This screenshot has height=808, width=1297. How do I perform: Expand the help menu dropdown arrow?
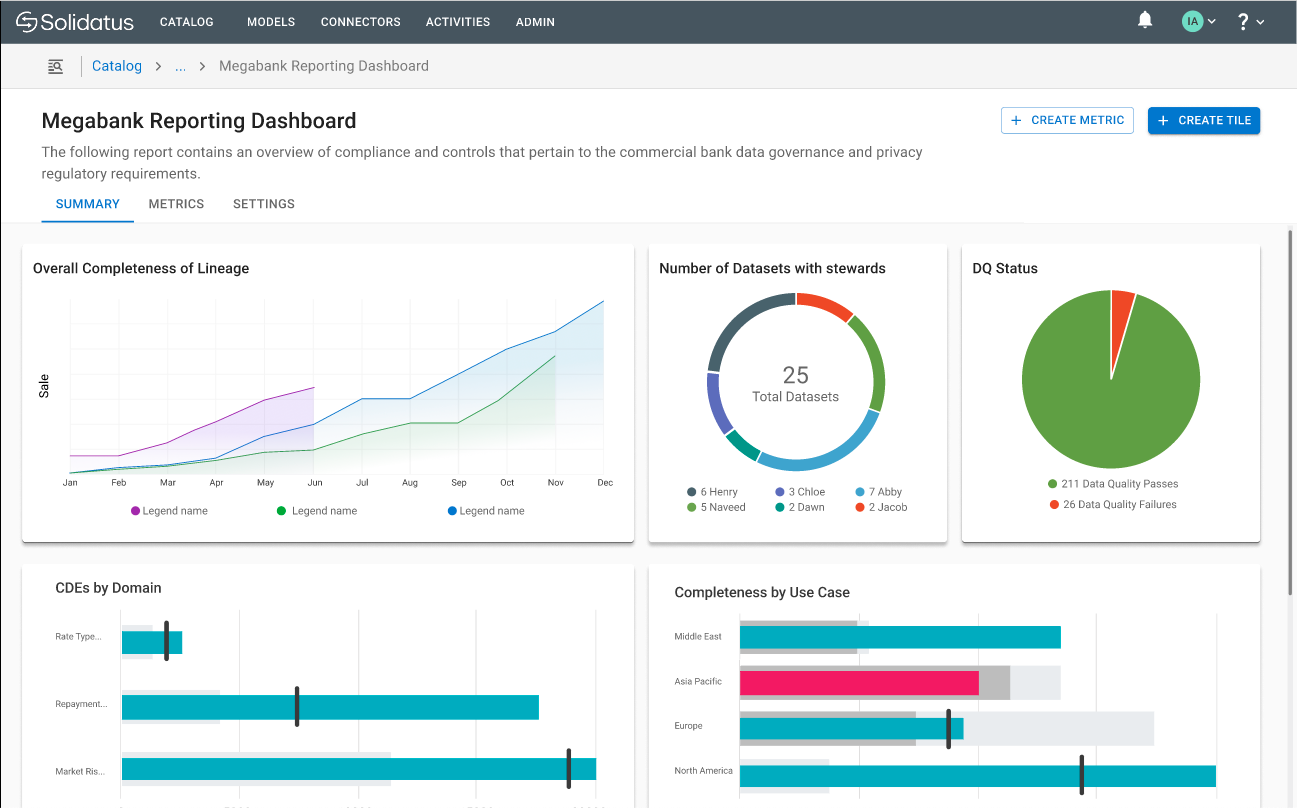click(1260, 21)
